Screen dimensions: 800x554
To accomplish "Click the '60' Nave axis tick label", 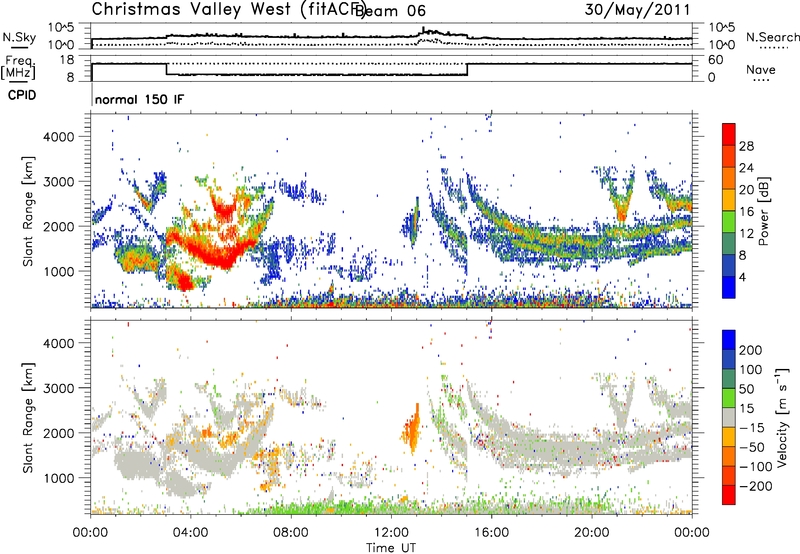I will coord(715,60).
